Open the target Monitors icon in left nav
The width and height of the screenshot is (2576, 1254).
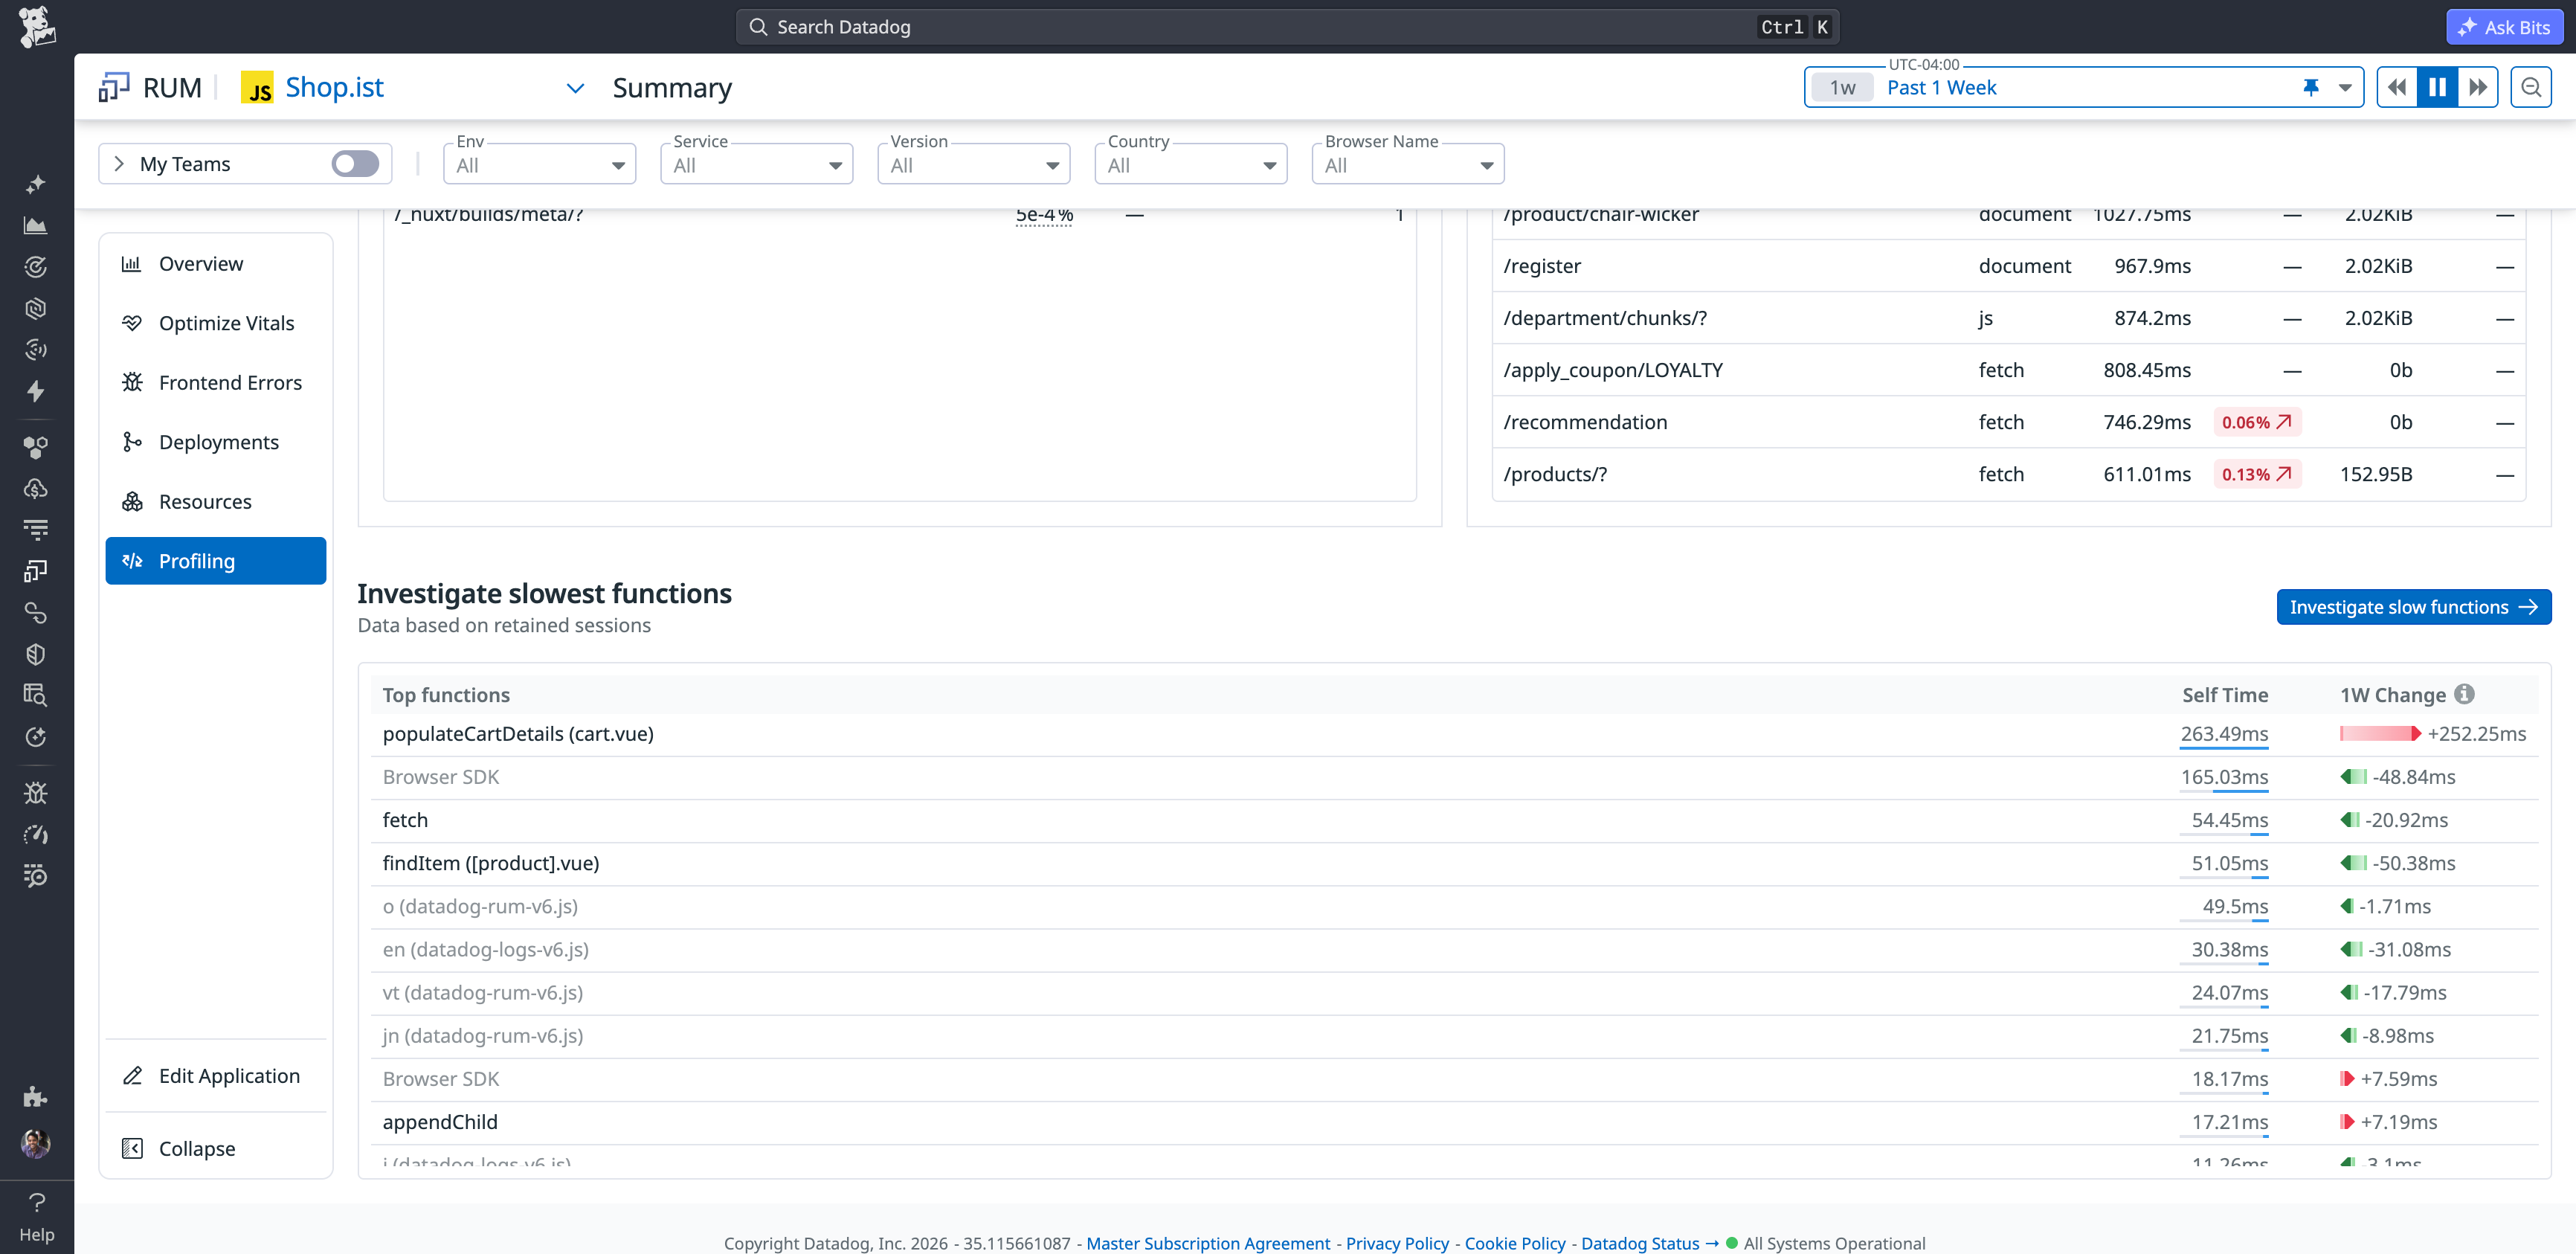point(36,267)
